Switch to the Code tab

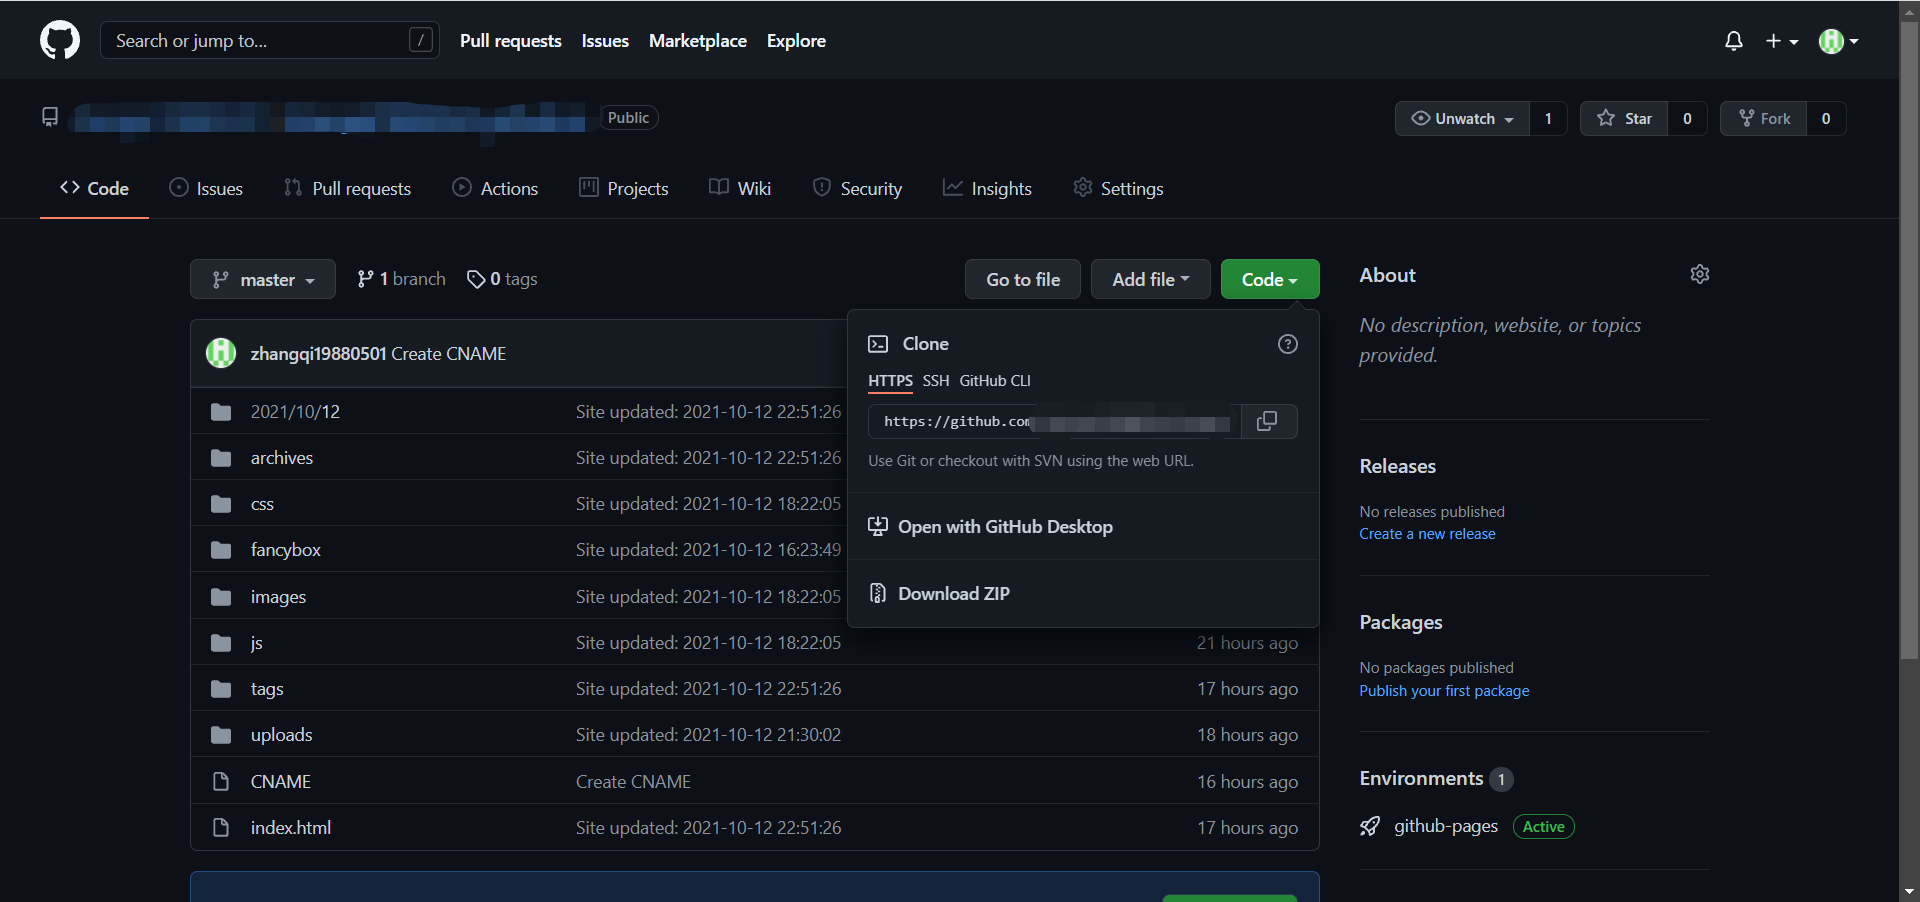coord(94,188)
